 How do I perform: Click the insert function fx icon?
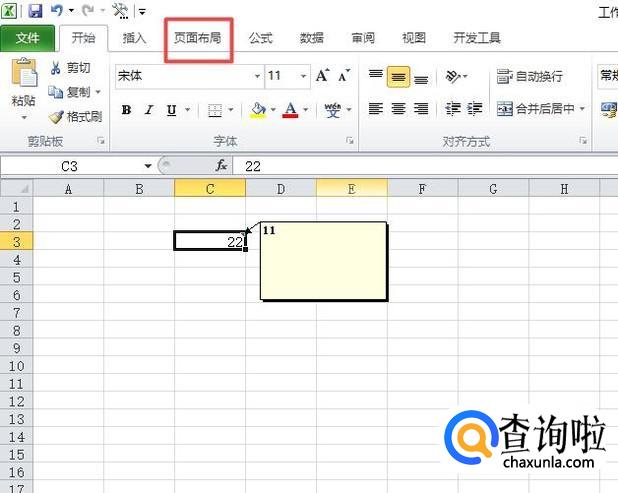(222, 166)
